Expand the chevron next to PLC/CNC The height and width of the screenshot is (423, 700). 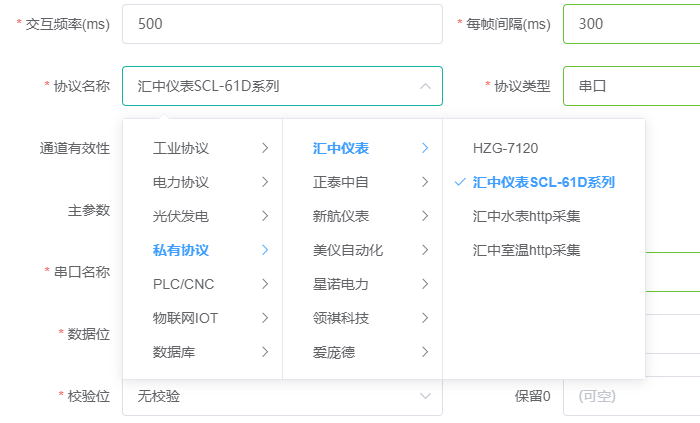[265, 284]
